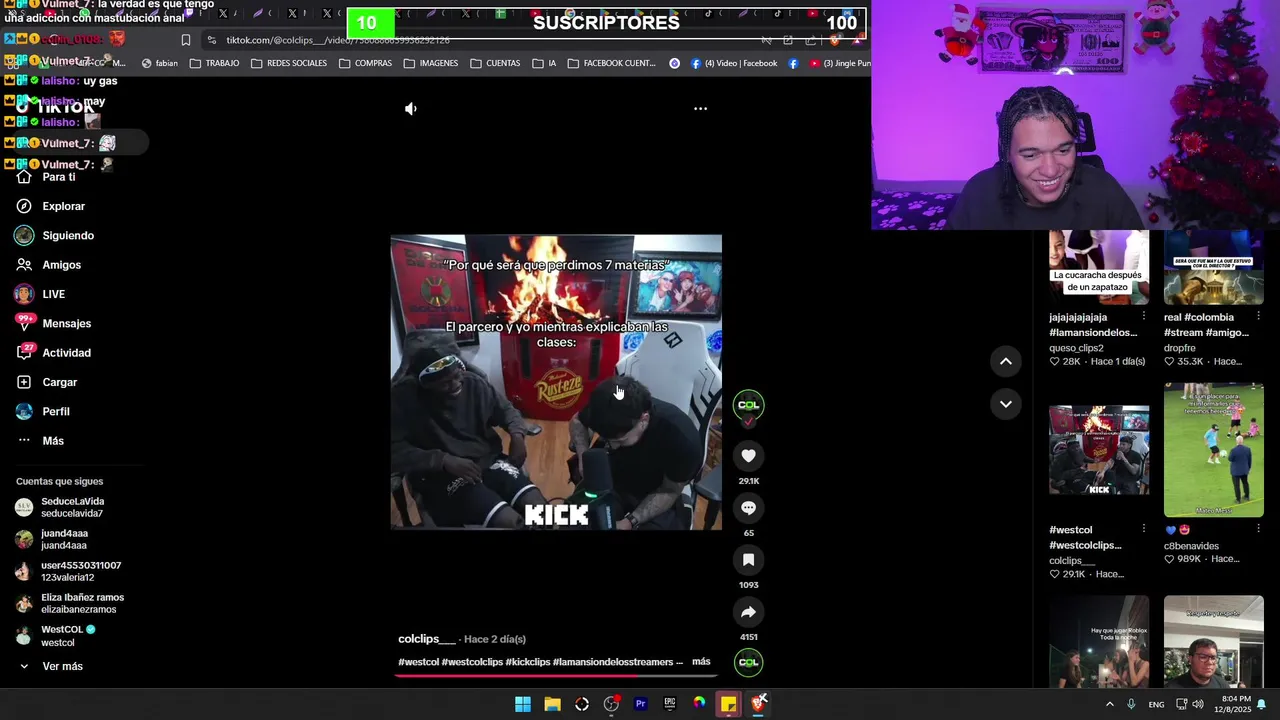Click the Cargar upload plus icon
This screenshot has height=720, width=1280.
click(24, 382)
